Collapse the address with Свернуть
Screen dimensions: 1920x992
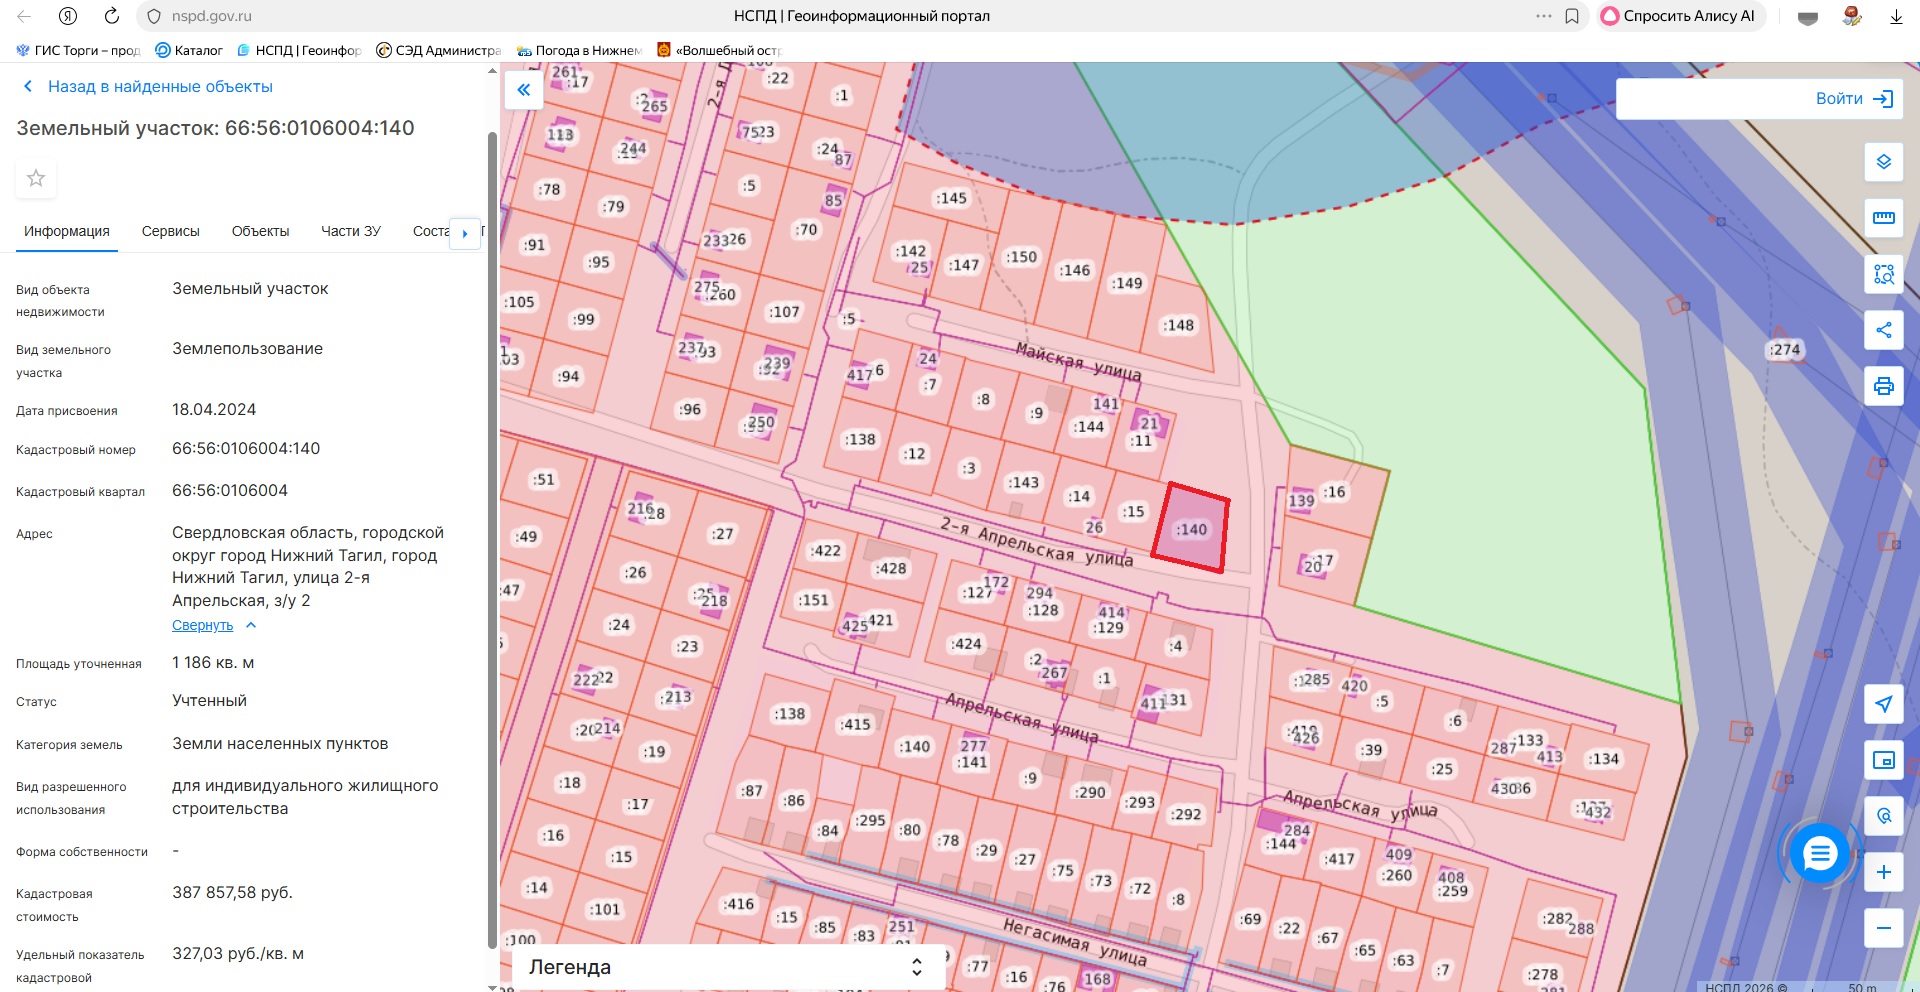point(203,625)
